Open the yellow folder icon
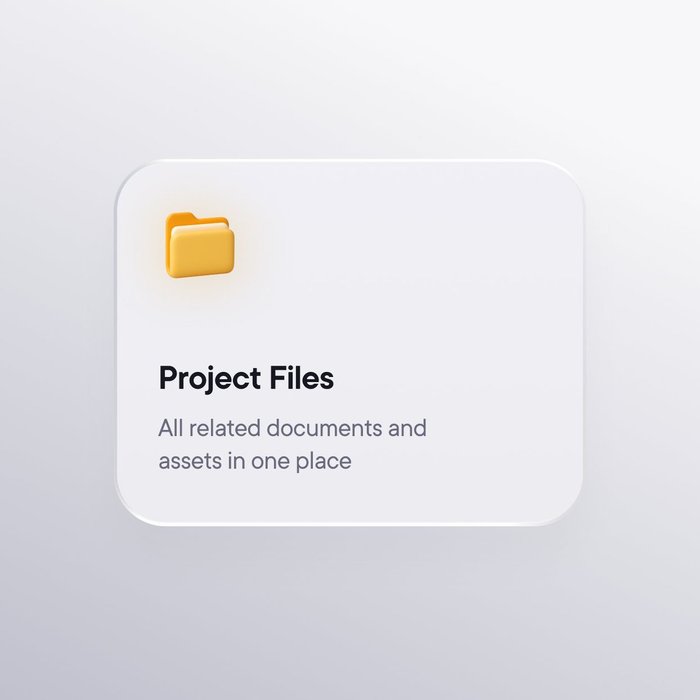This screenshot has height=700, width=700. pos(200,245)
